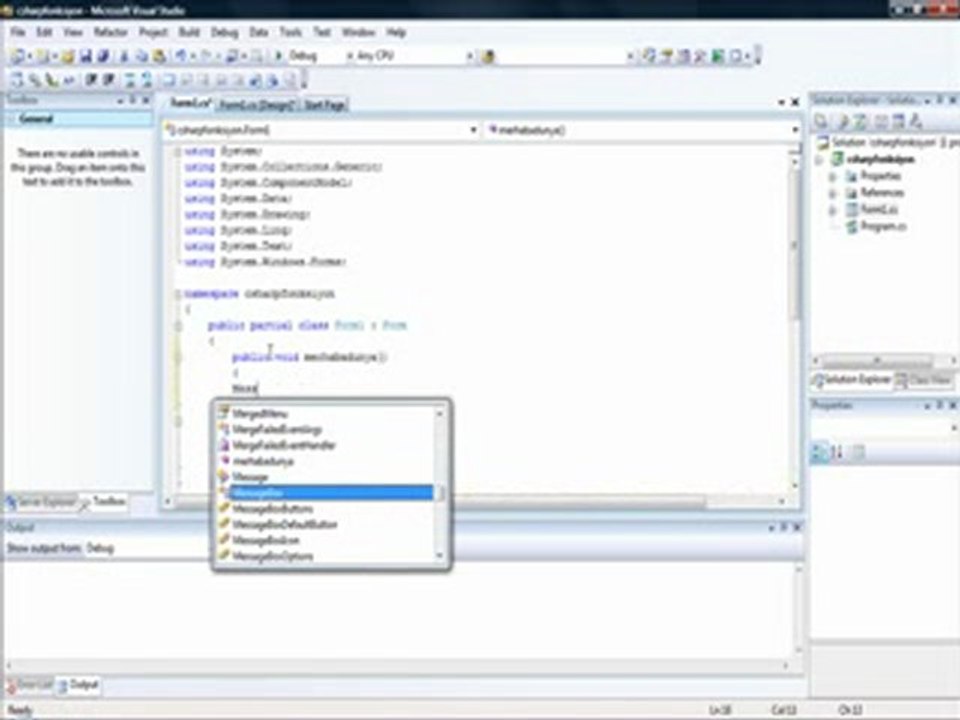Open the toolbar Find search combo box arrow
The height and width of the screenshot is (720, 960).
(x=629, y=56)
